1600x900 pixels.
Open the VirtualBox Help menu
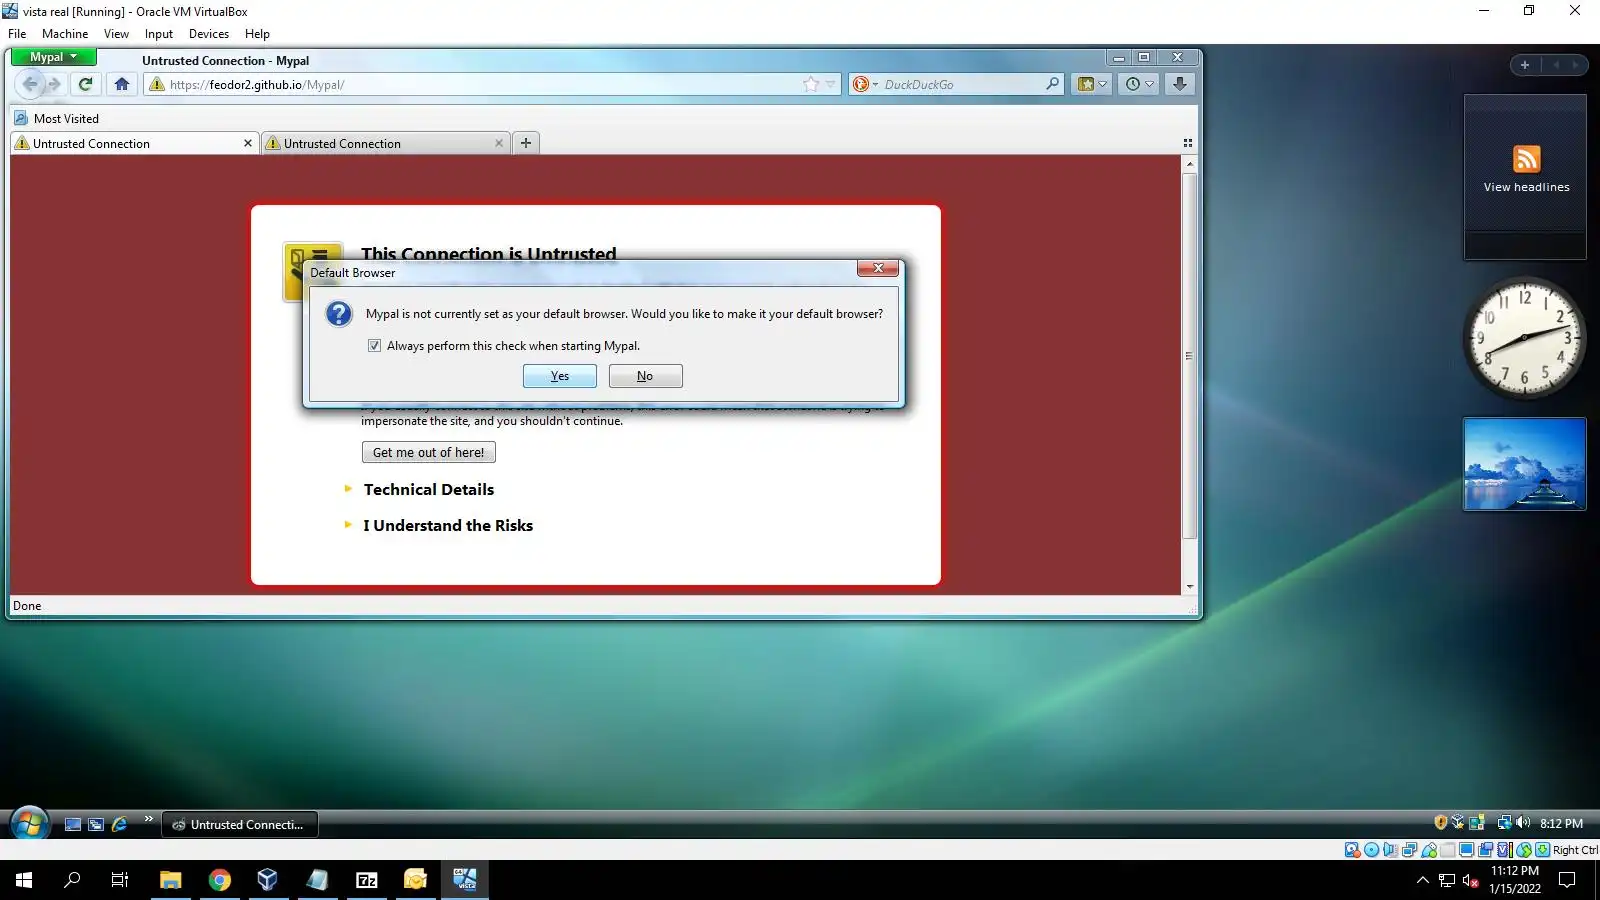click(x=257, y=33)
